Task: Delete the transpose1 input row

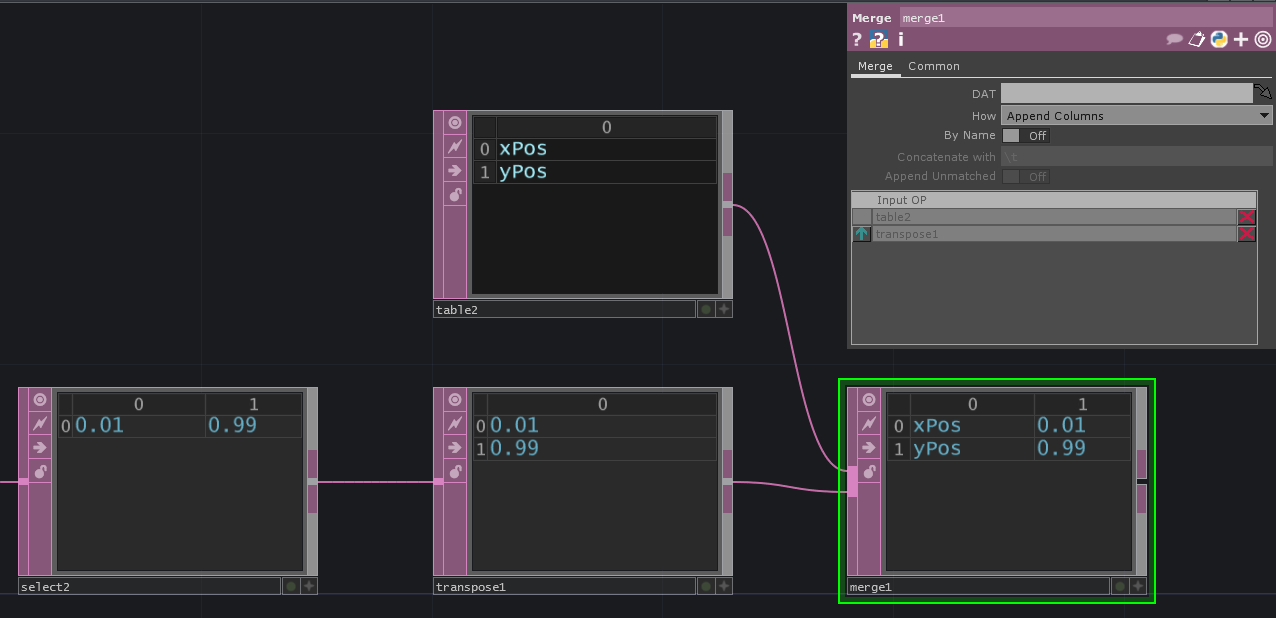Action: click(1246, 234)
